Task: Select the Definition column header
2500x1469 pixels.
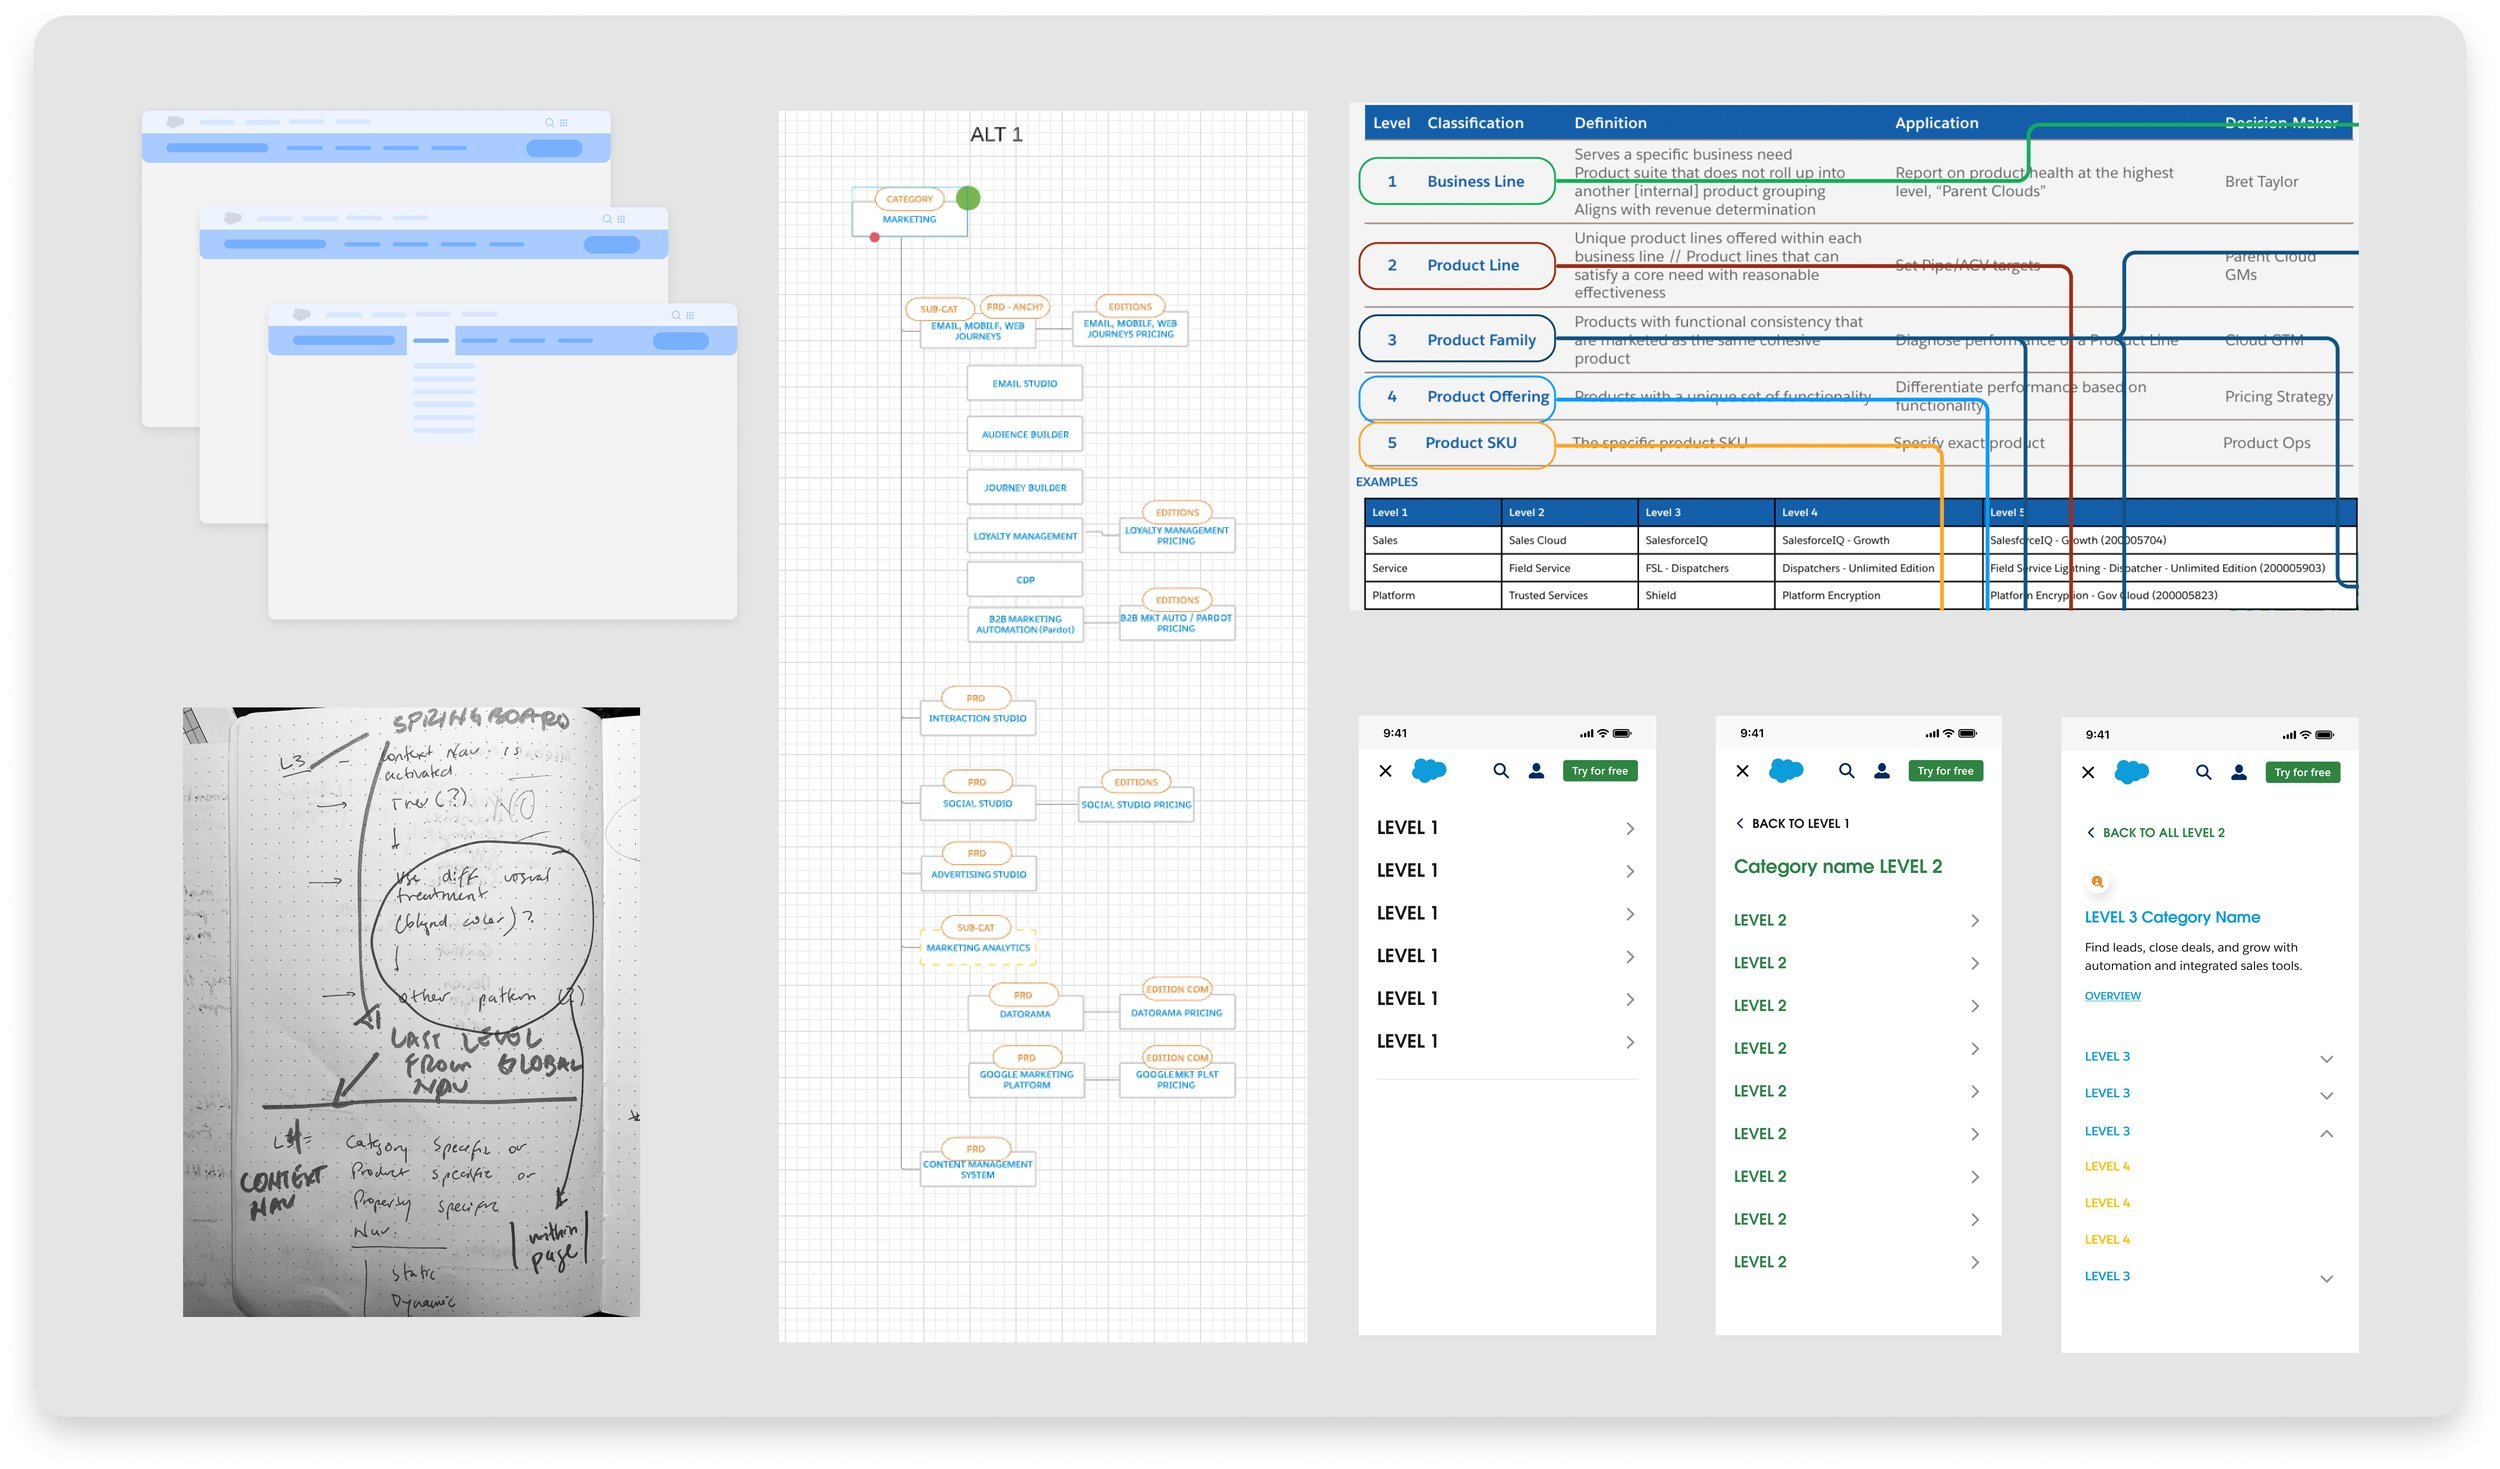Action: [1609, 123]
